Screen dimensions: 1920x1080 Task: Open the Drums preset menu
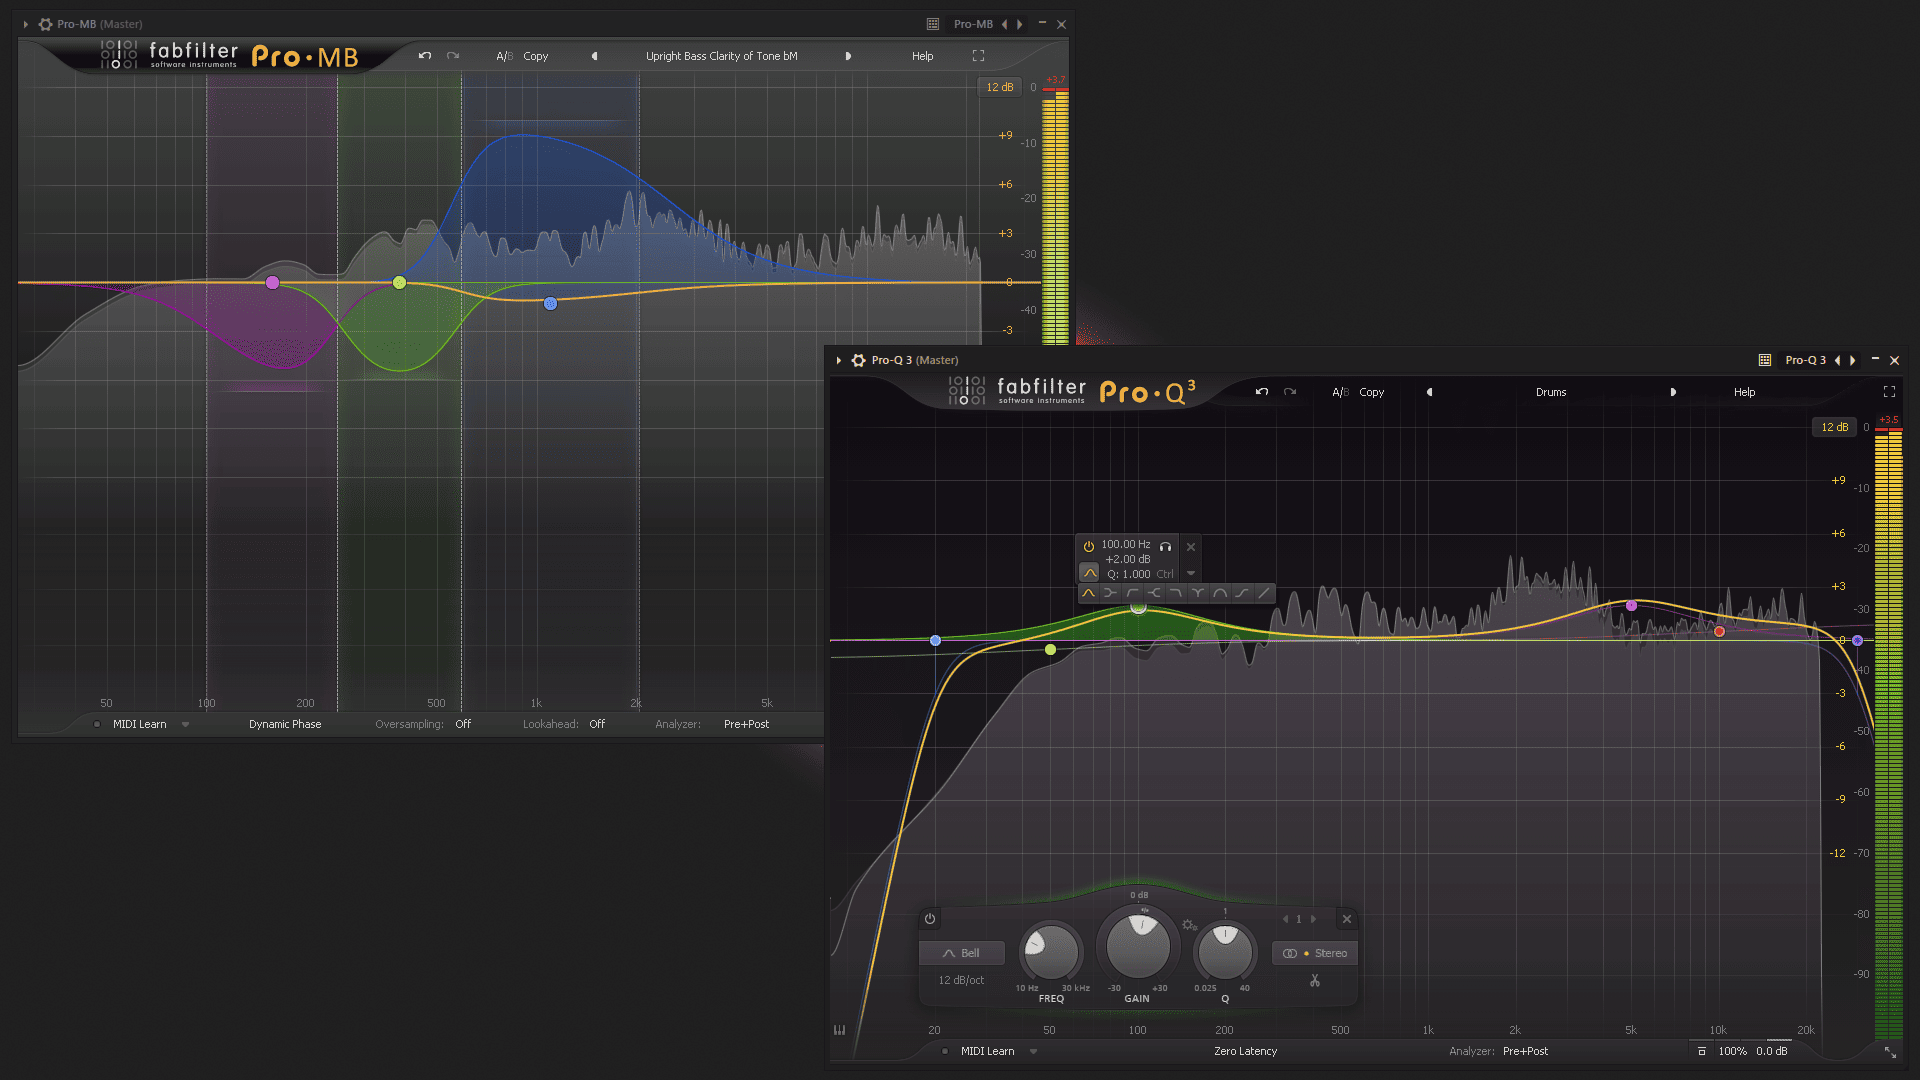click(x=1551, y=392)
